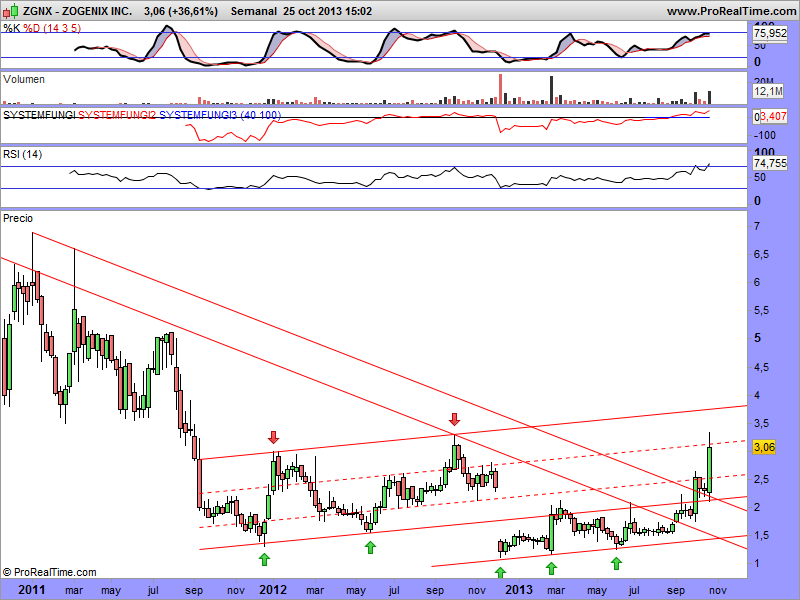Click the '2012' year label on time axis
This screenshot has width=800, height=600.
[273, 590]
